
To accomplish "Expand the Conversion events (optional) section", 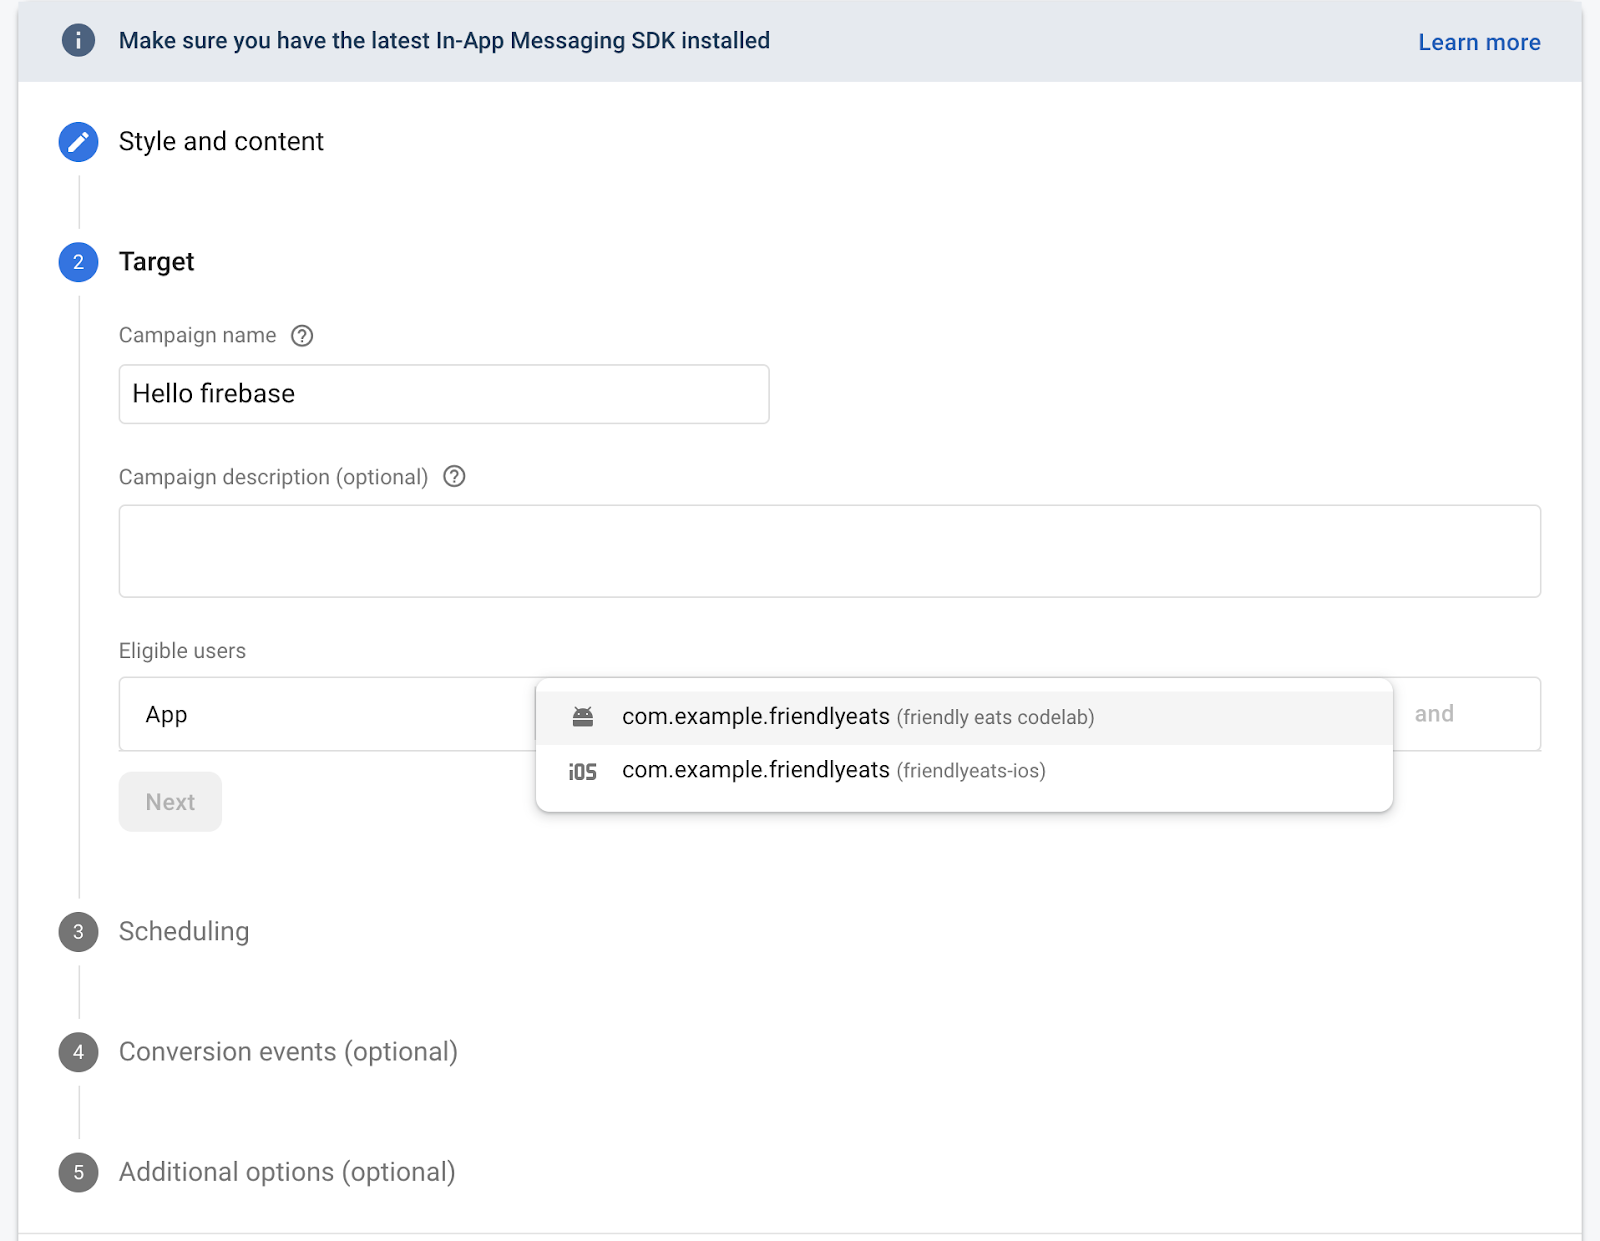I will pyautogui.click(x=288, y=1052).
